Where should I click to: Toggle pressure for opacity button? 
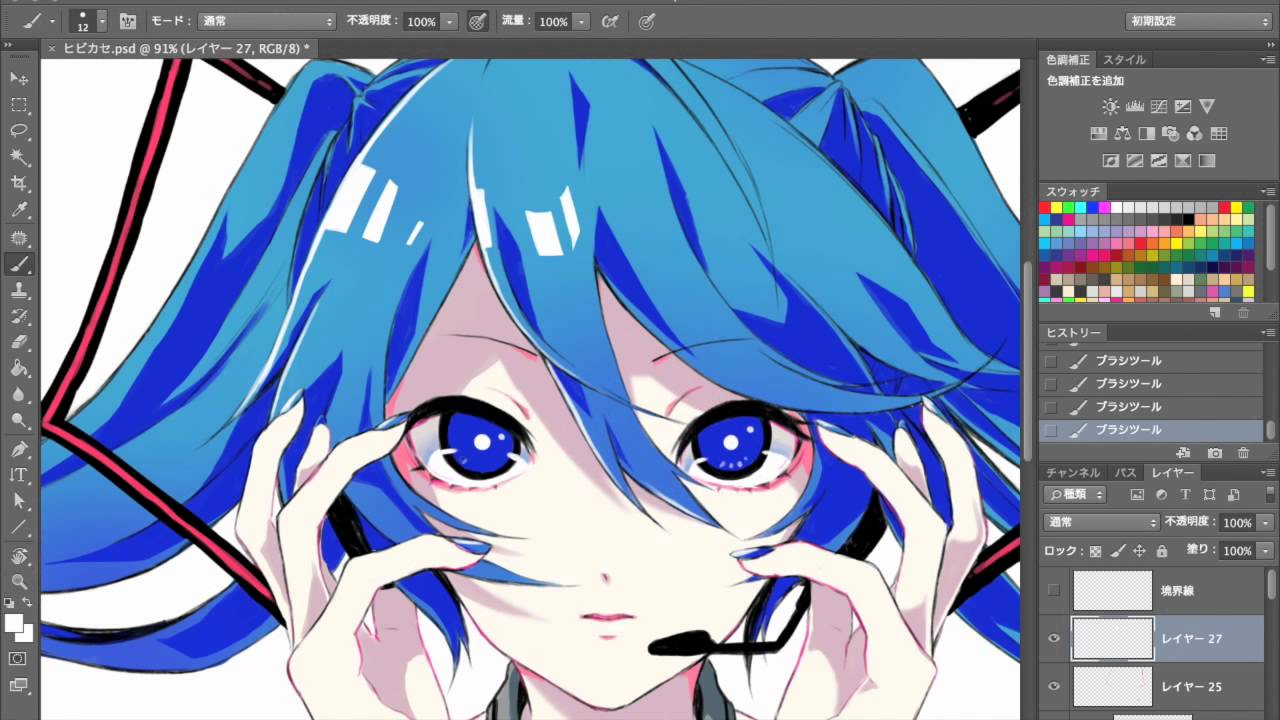478,21
